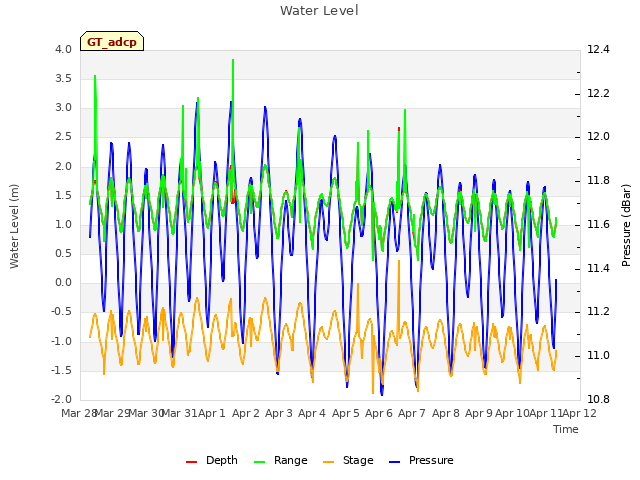Viewport: 640px width, 480px height.
Task: Select the Stage legend entry
Action: [x=348, y=460]
